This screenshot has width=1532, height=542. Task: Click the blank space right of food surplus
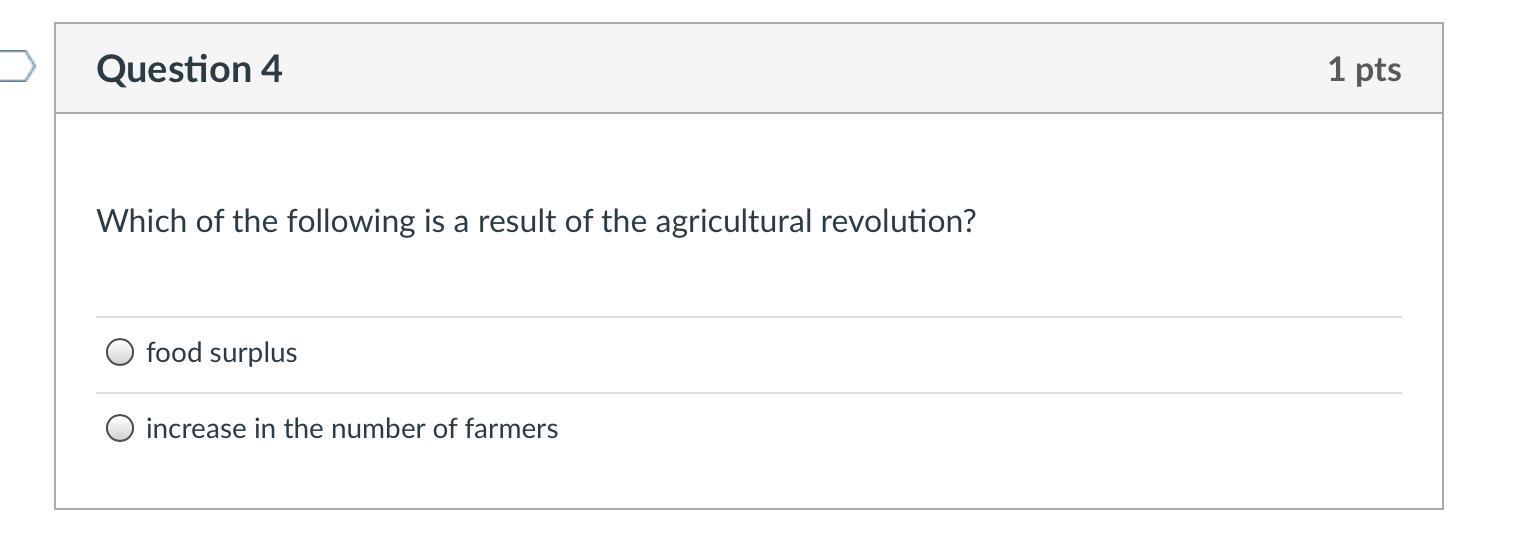[x=800, y=353]
